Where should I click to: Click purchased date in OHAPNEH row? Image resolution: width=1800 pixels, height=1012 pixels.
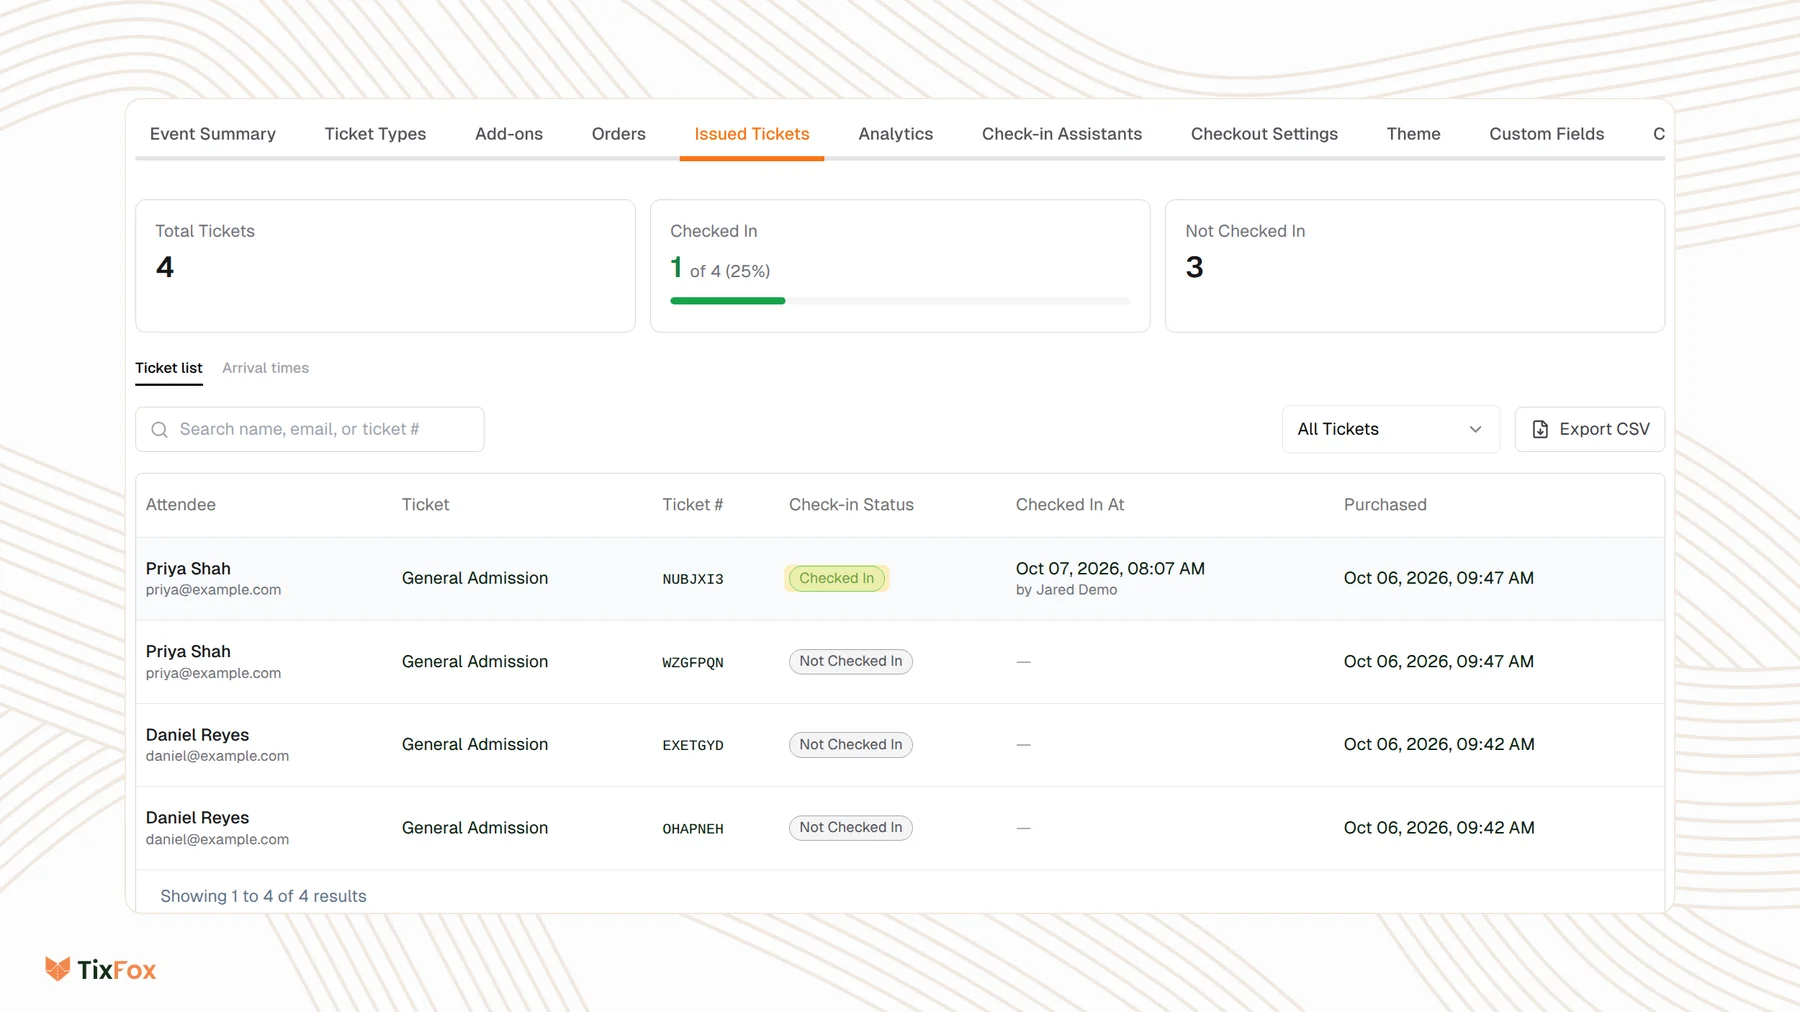coord(1439,828)
